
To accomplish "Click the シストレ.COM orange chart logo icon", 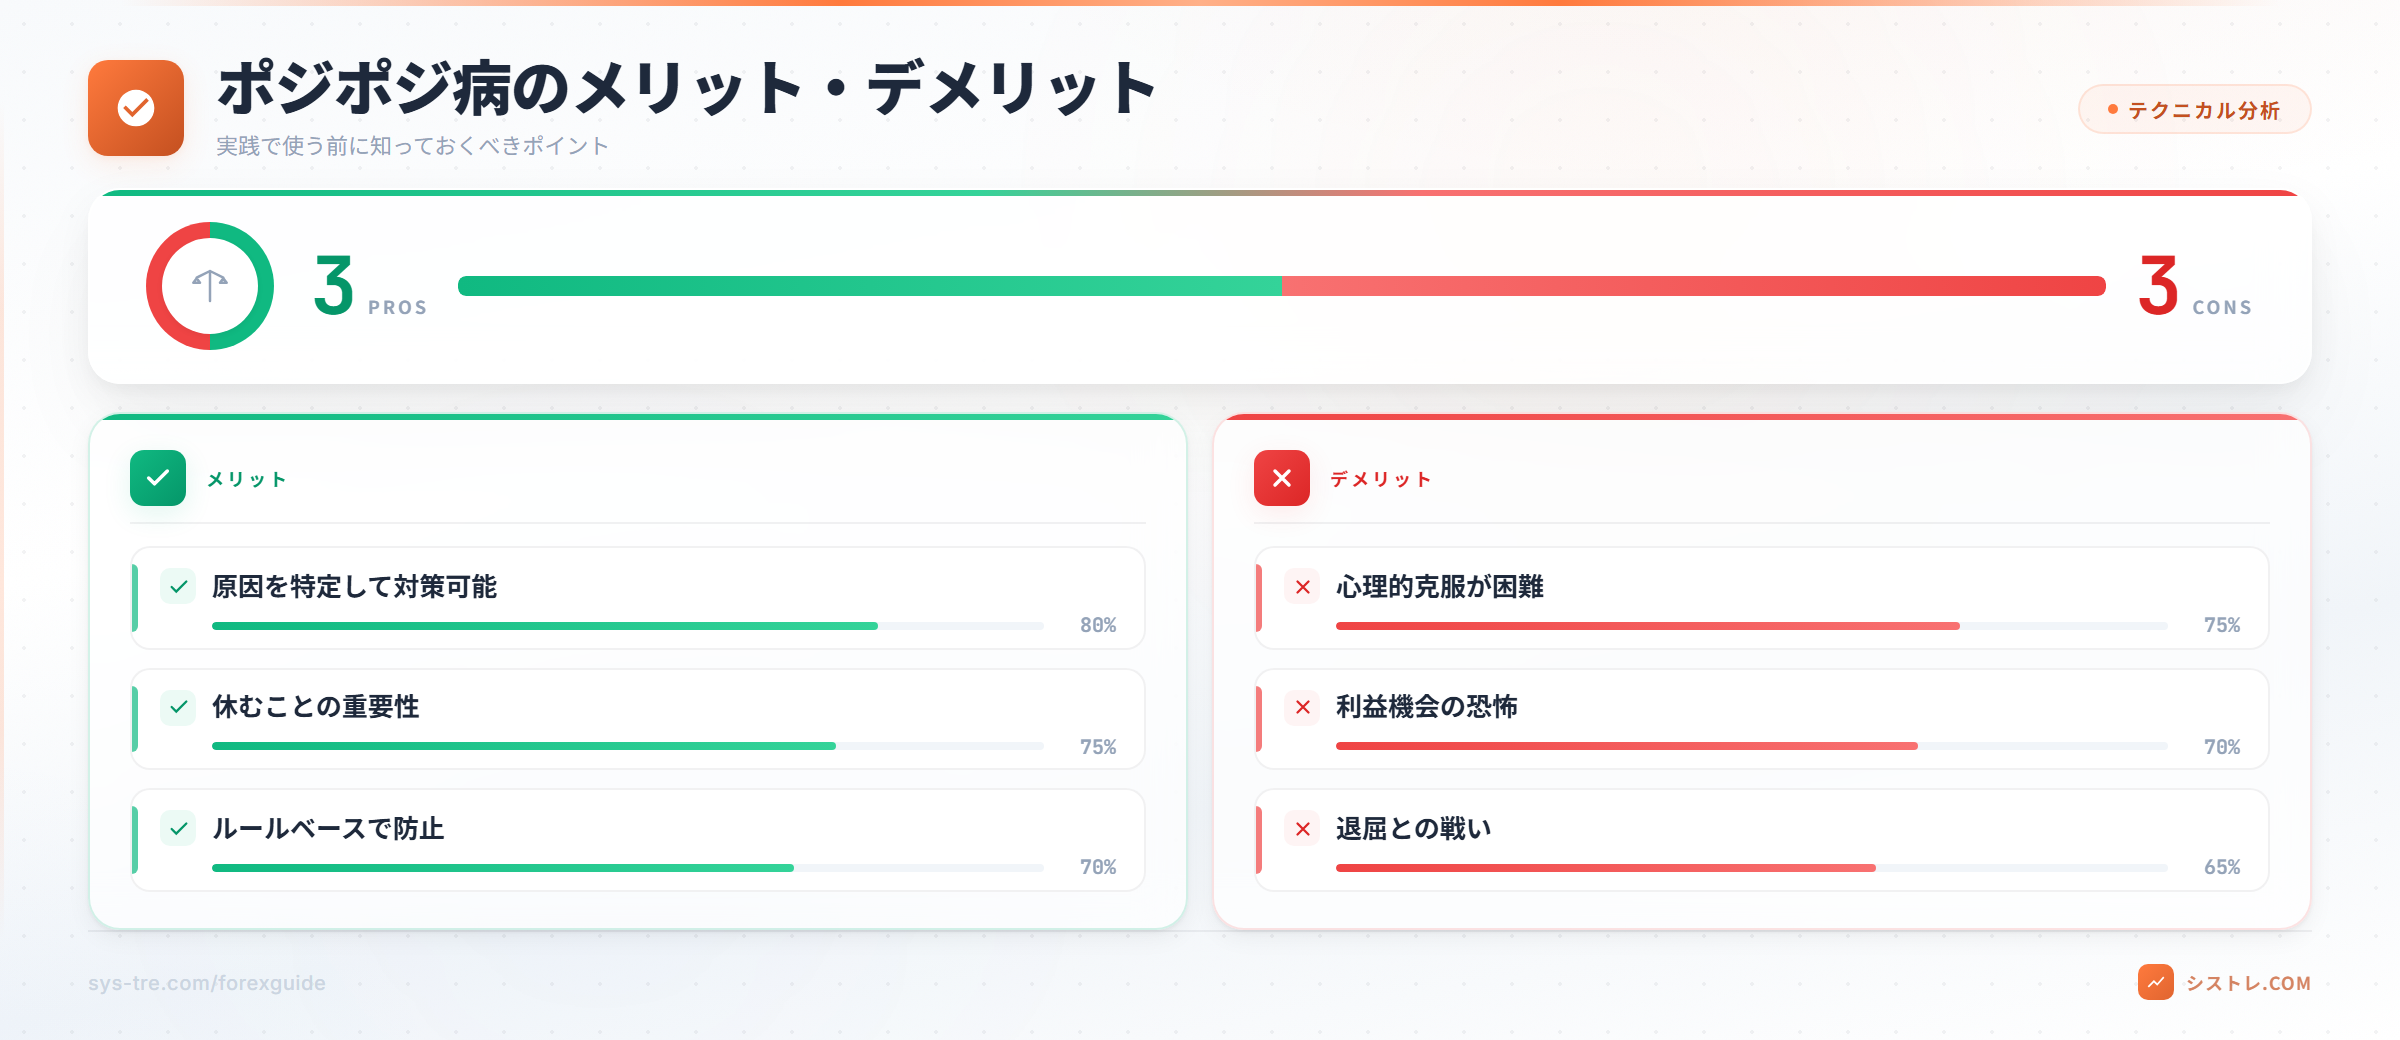I will tap(2155, 982).
